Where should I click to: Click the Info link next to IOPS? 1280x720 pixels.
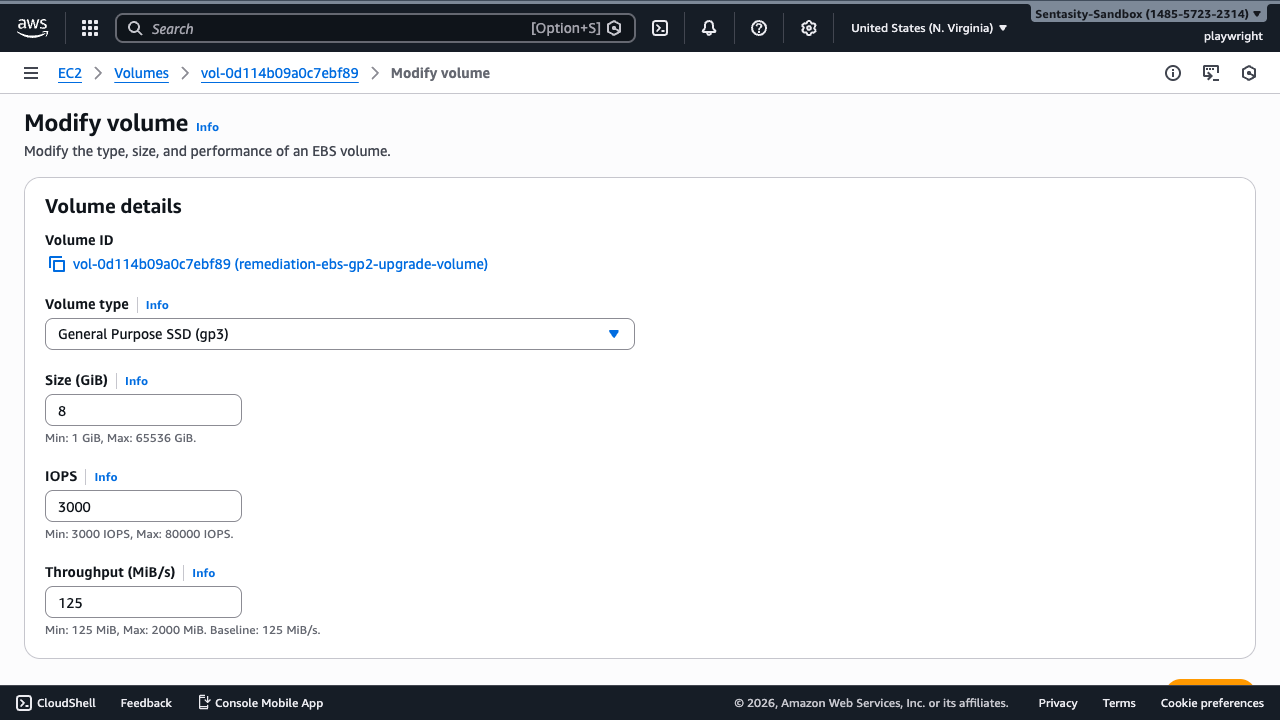106,477
